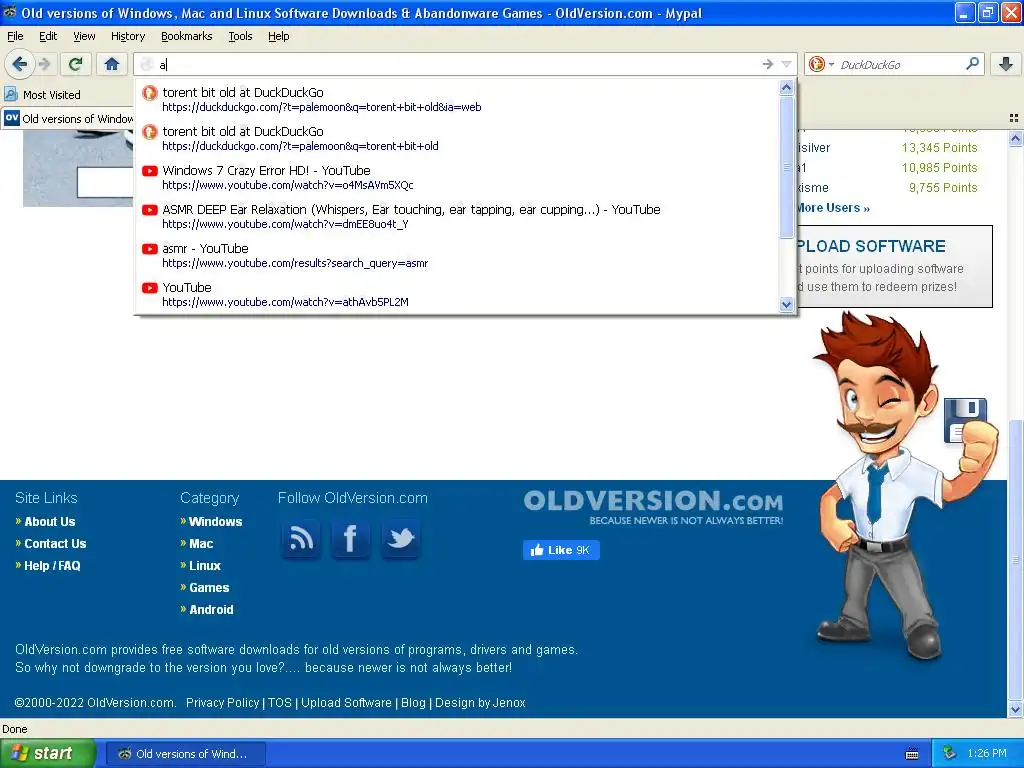The width and height of the screenshot is (1024, 768).
Task: Click the Most Visited bookmark folder
Action: 43,95
